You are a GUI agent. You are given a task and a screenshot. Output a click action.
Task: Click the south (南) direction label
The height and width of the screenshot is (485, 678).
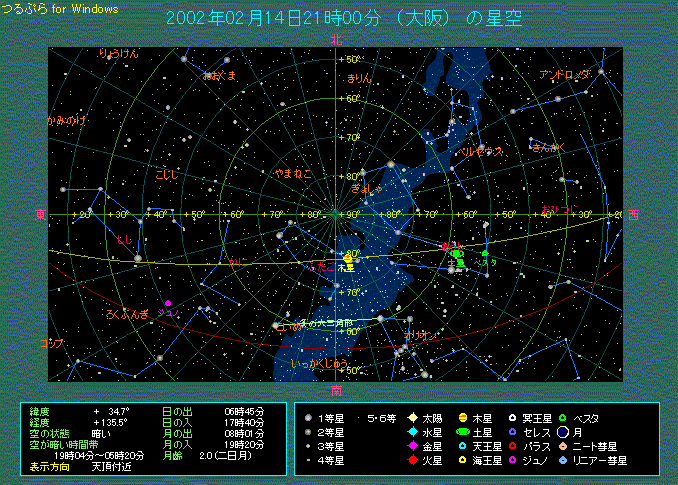337,390
